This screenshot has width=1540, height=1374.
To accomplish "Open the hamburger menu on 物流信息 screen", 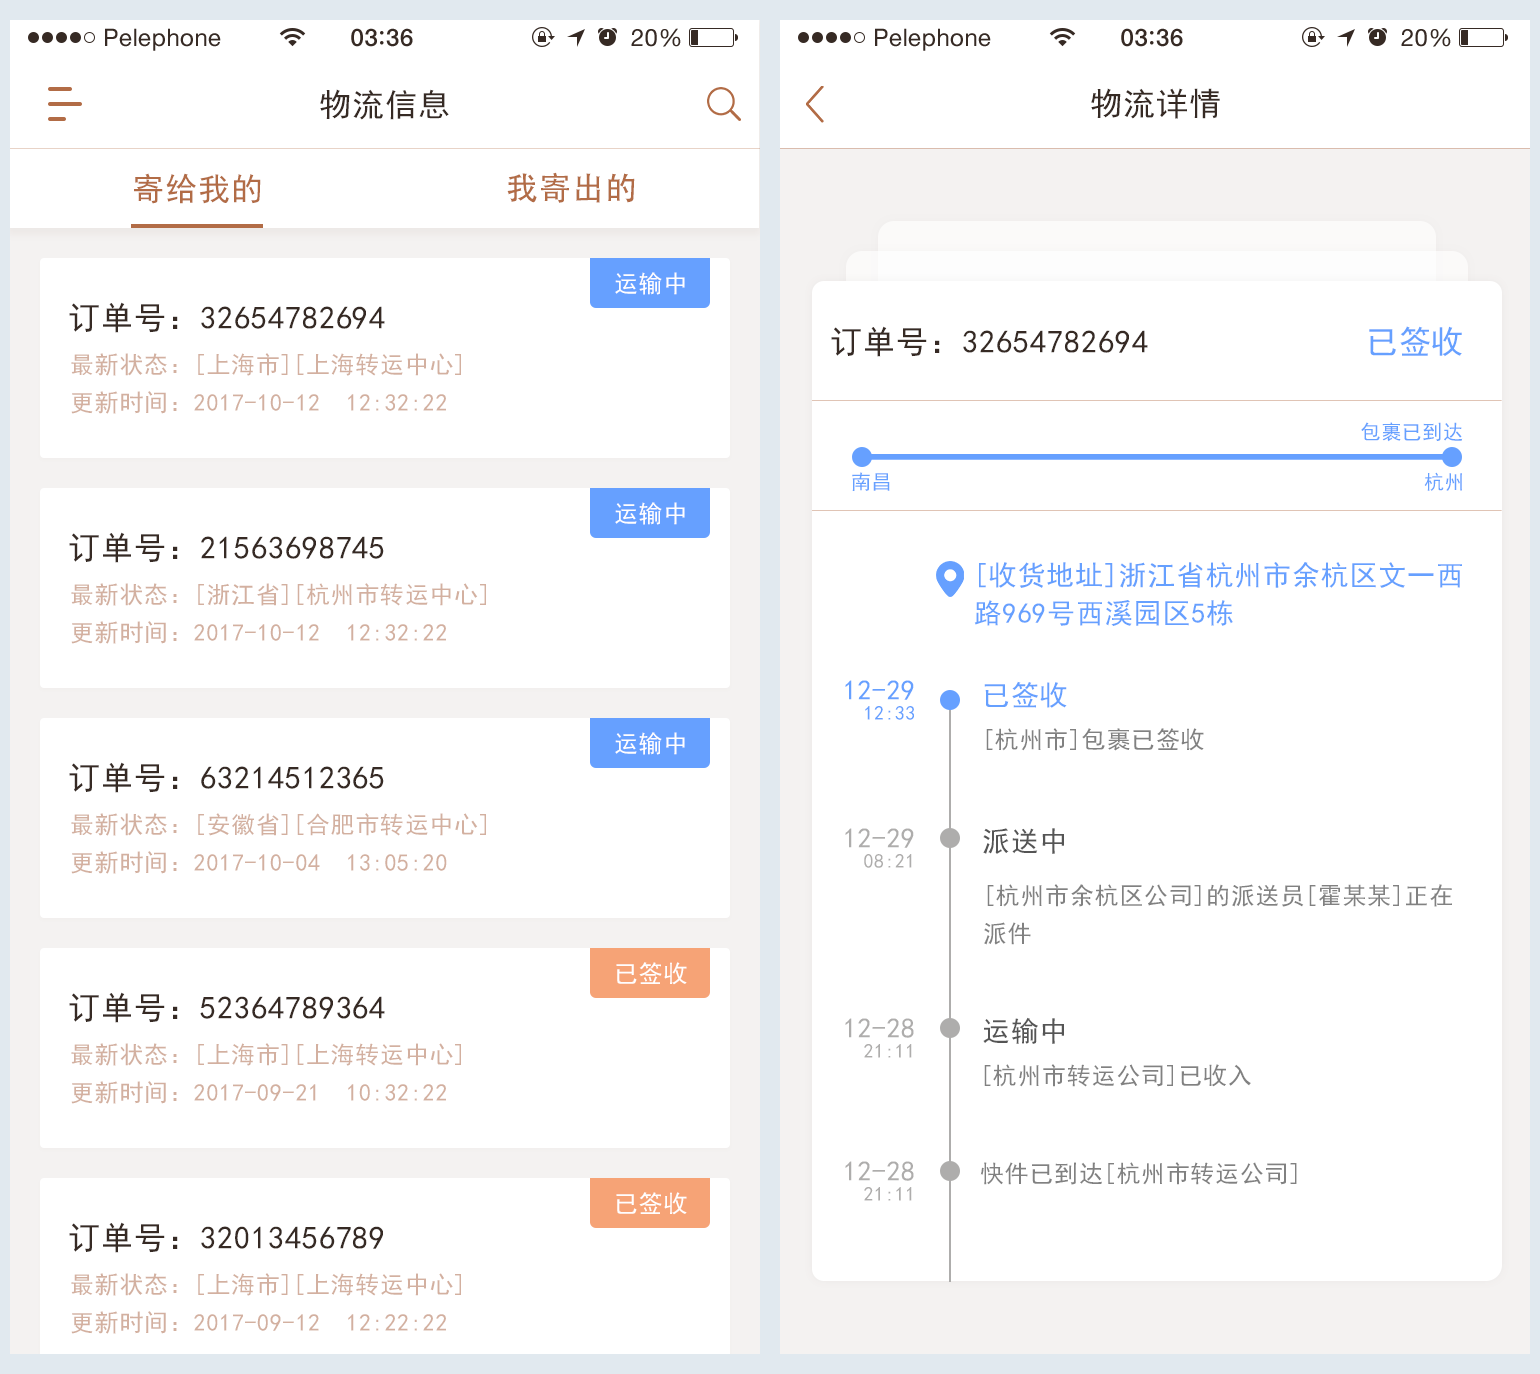I will (63, 104).
